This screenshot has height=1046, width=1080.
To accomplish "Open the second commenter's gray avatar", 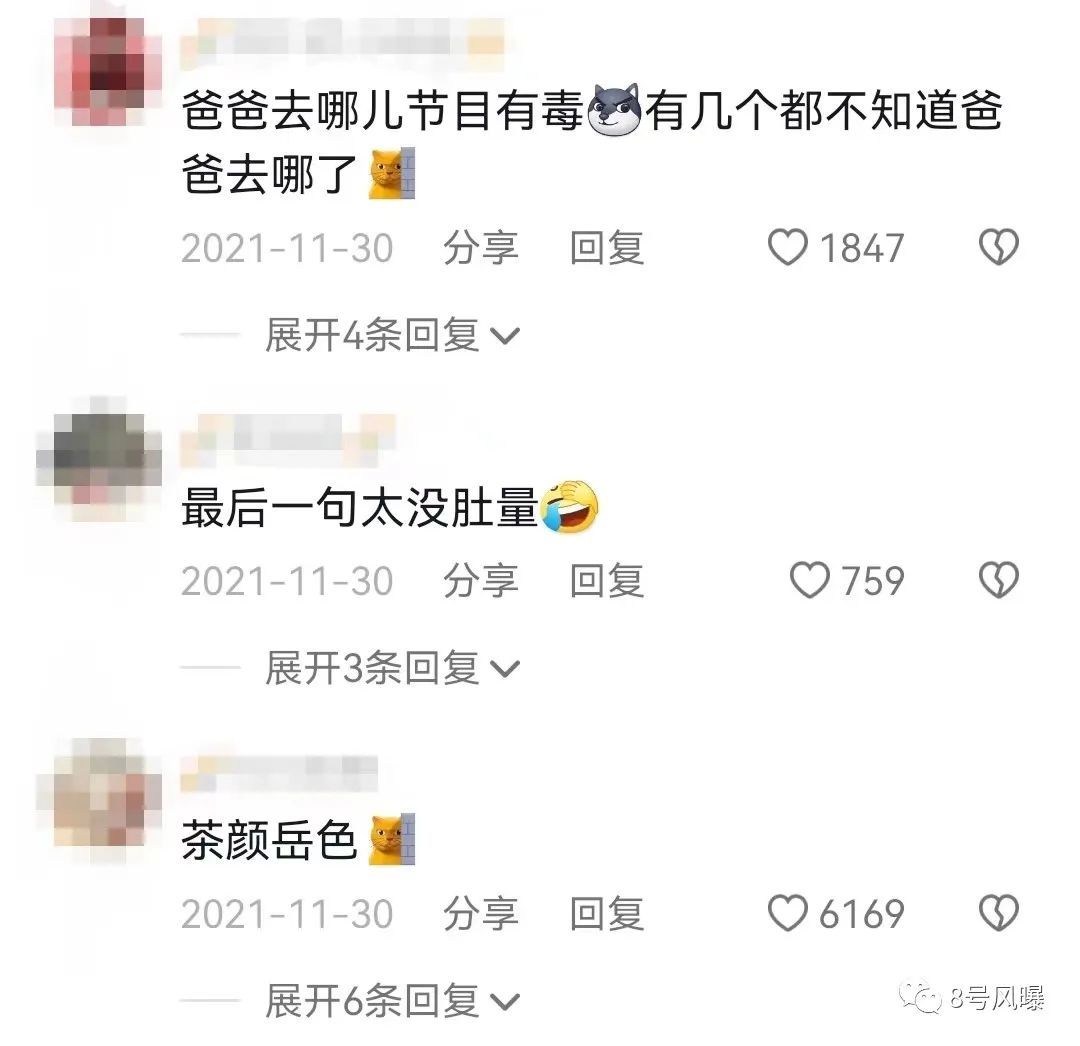I will pyautogui.click(x=99, y=459).
